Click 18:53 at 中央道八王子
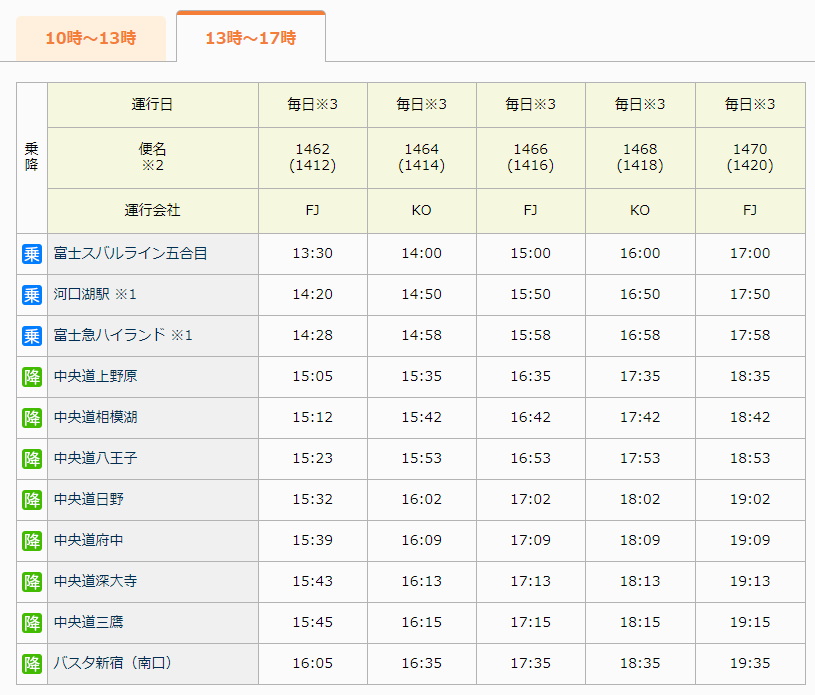 (750, 459)
